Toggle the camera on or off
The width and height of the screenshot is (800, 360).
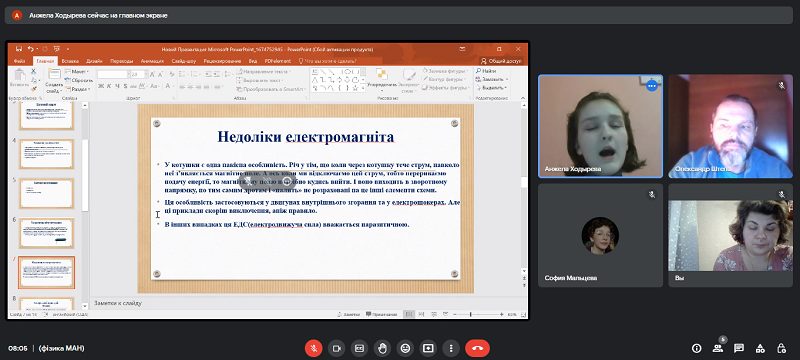pyautogui.click(x=336, y=348)
